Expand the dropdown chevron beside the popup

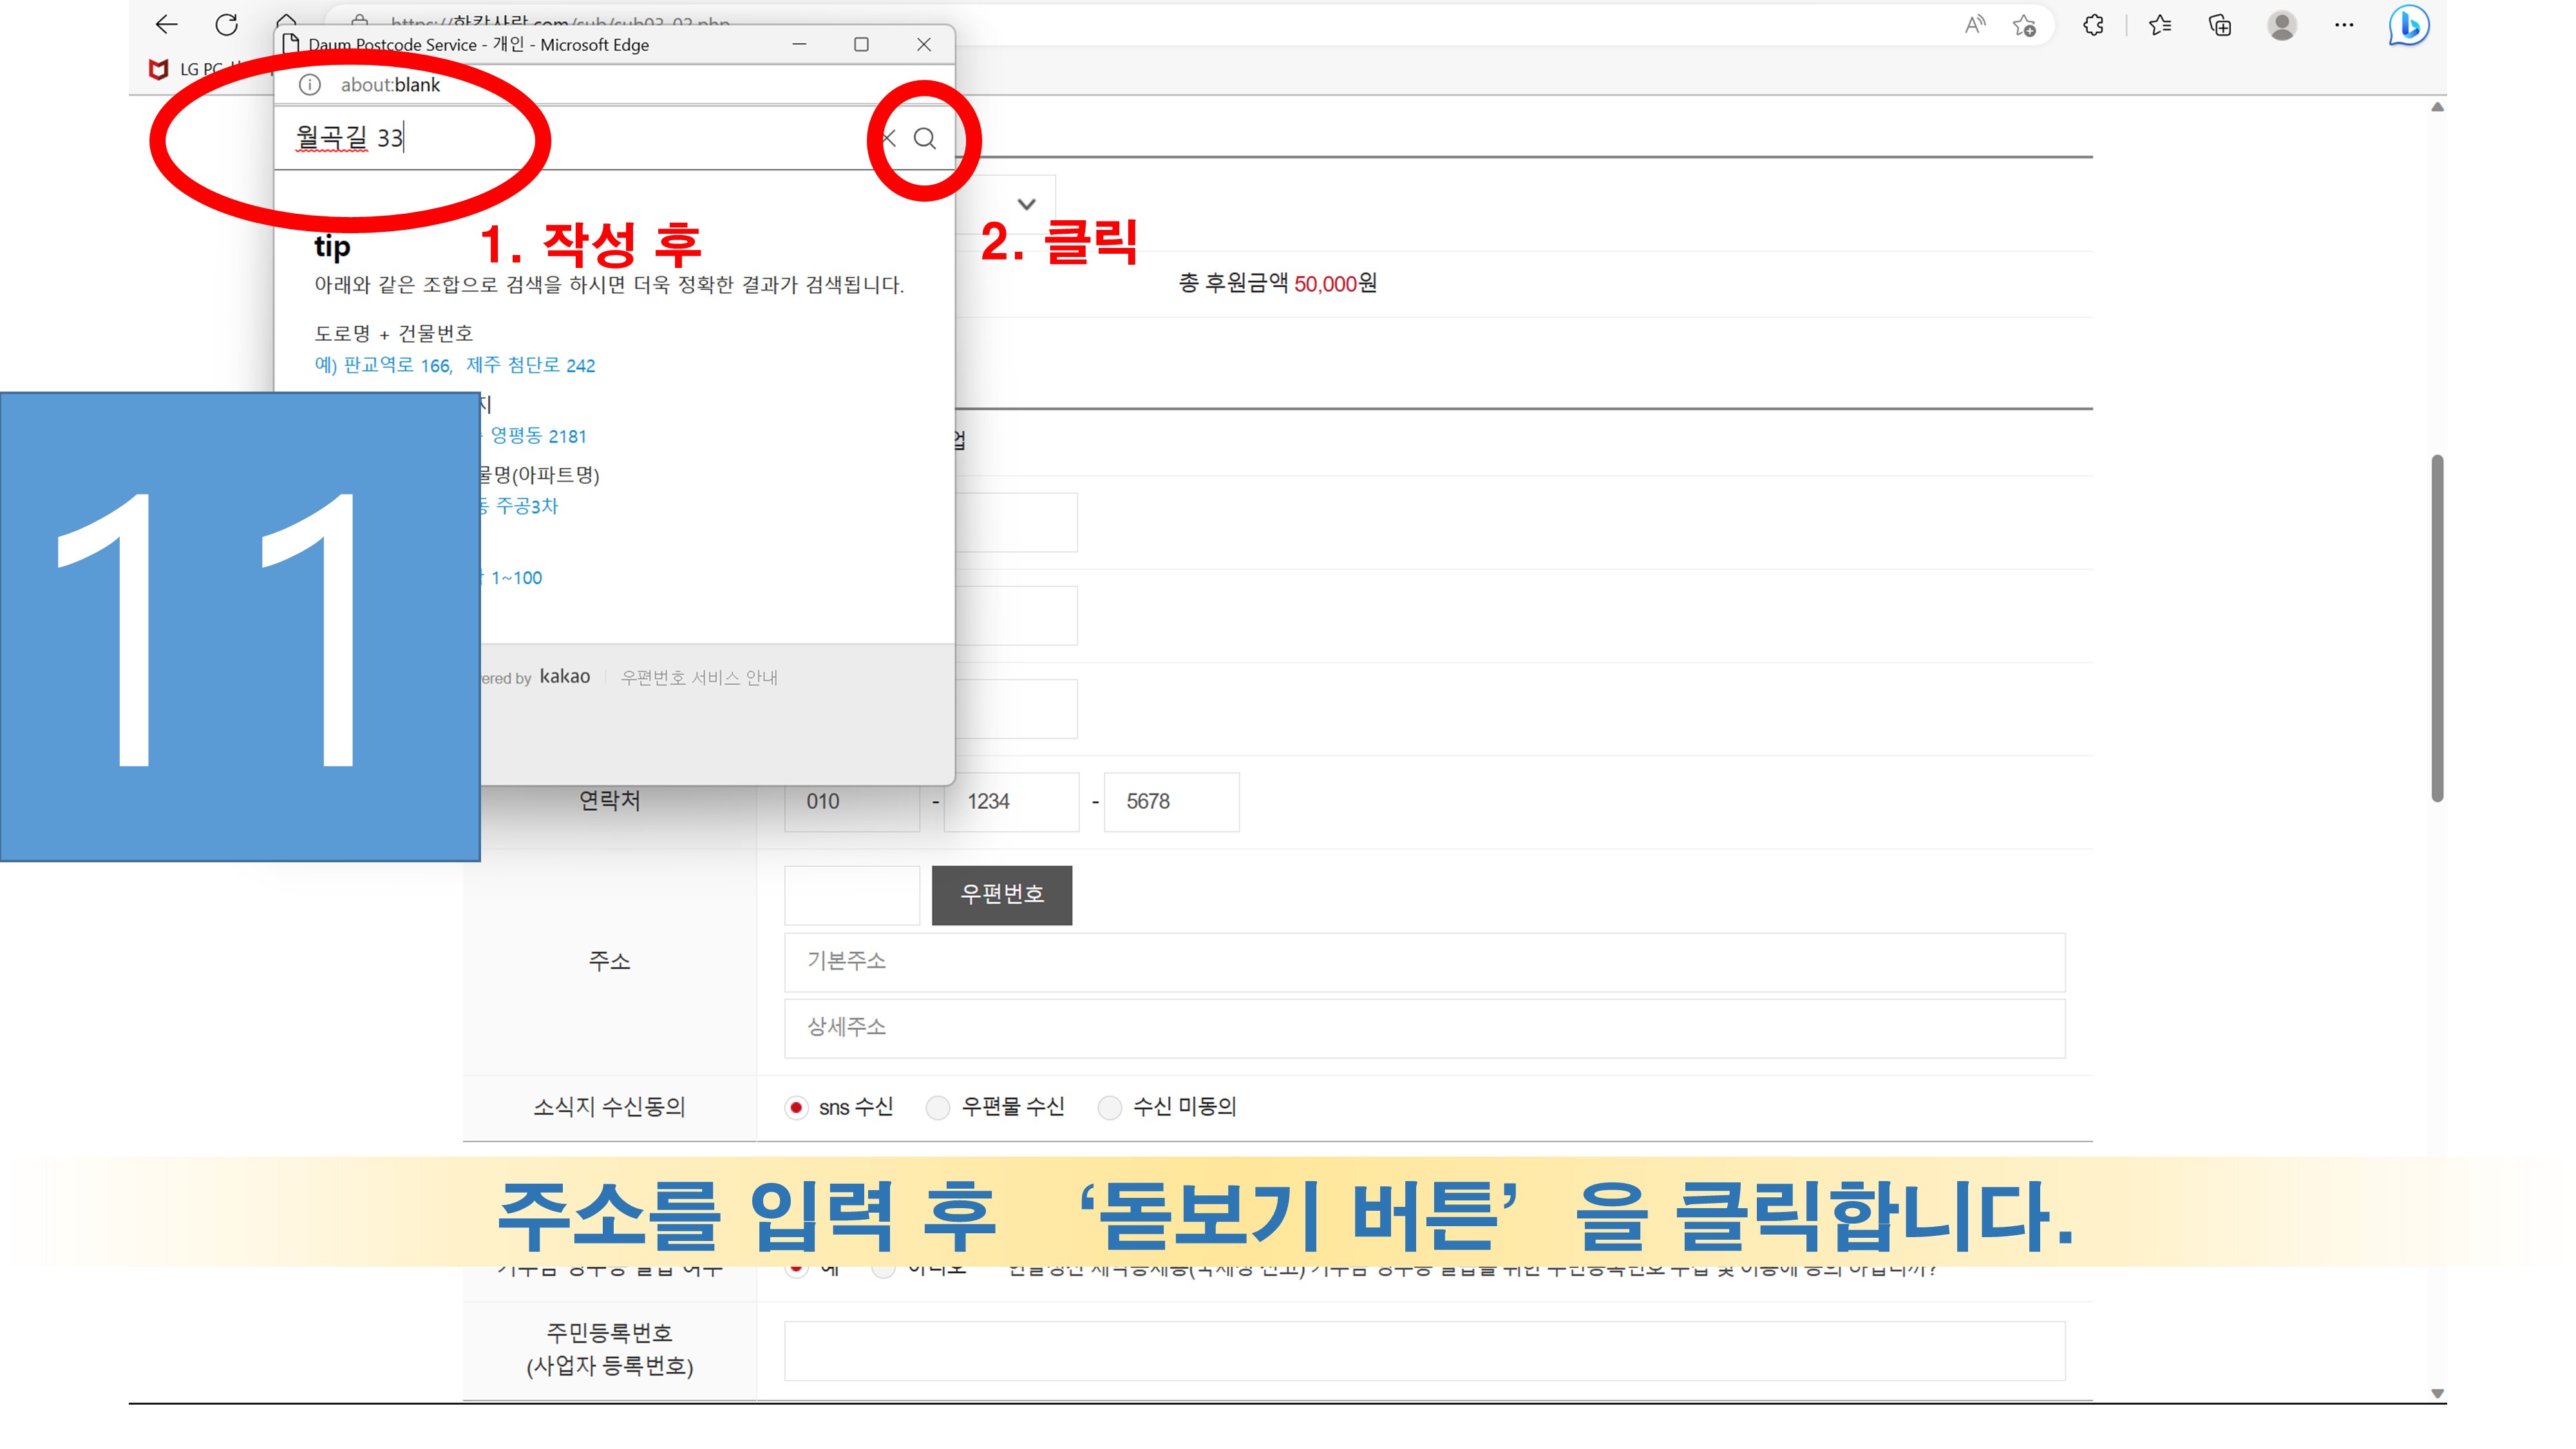[x=1026, y=204]
